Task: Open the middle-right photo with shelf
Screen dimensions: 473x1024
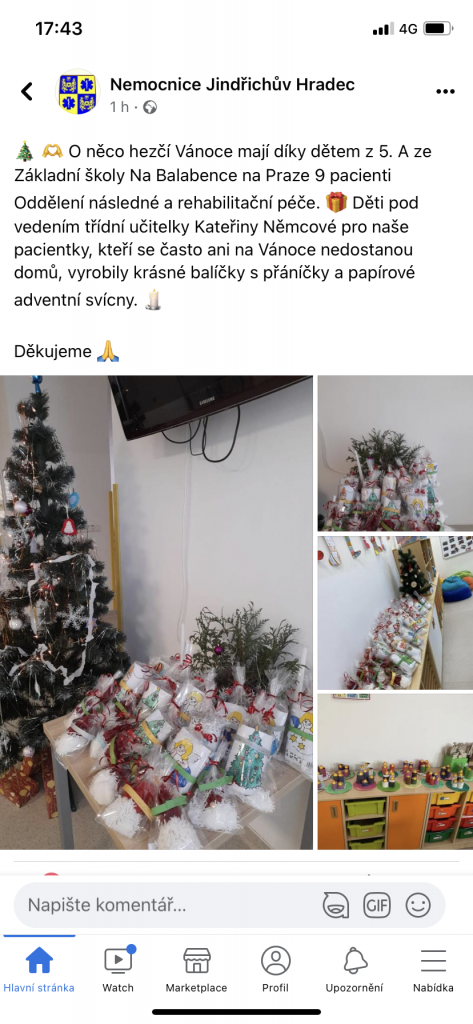Action: (395, 613)
